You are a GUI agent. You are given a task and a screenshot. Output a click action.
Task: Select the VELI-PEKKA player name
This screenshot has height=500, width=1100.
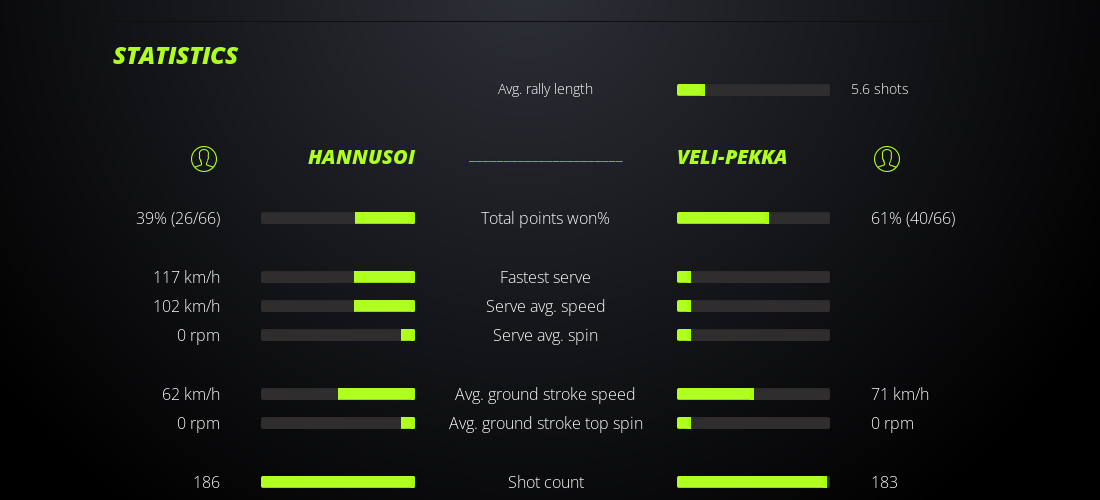point(732,158)
